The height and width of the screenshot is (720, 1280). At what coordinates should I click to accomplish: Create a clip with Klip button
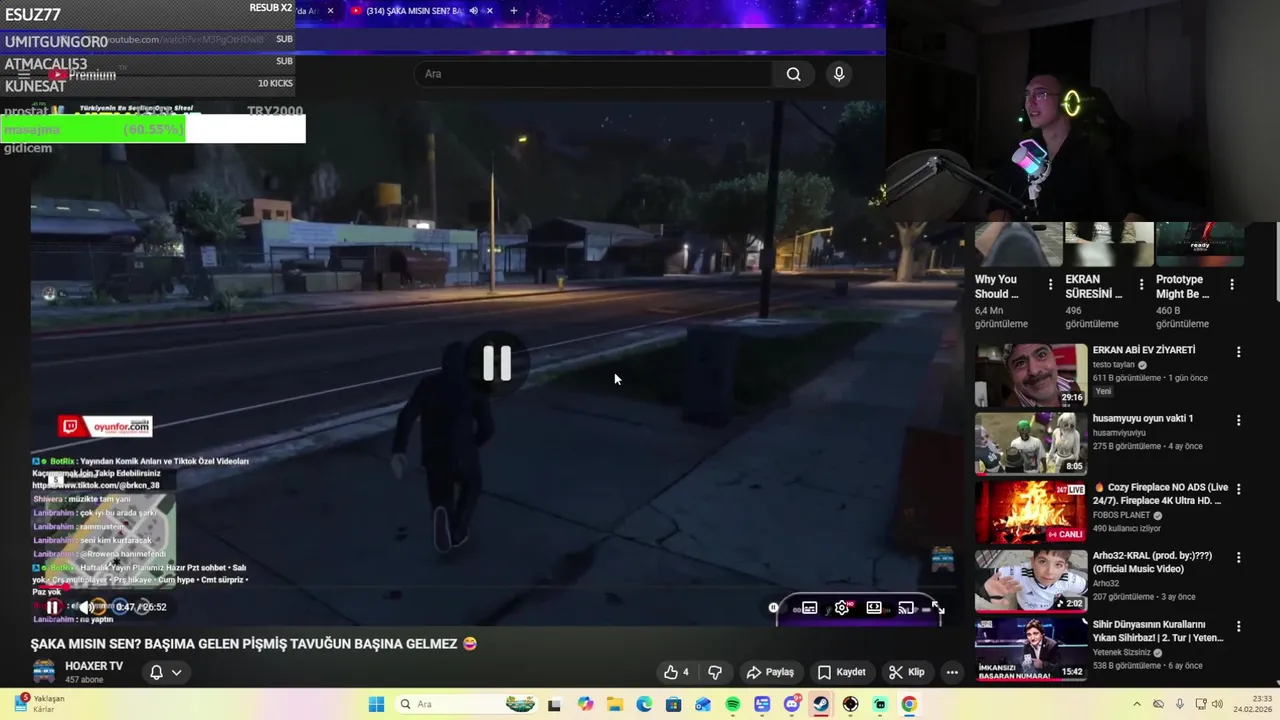[x=907, y=672]
